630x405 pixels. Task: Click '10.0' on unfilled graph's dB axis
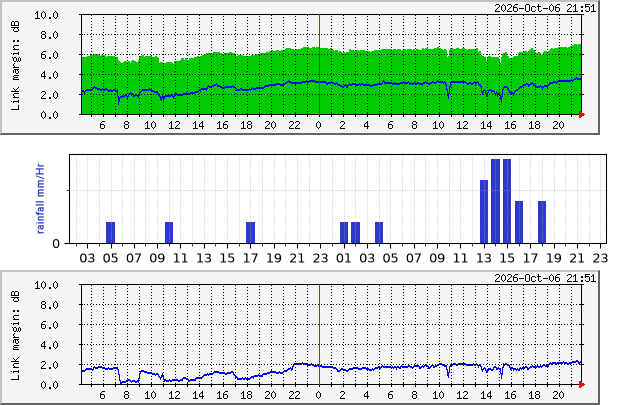tap(46, 285)
